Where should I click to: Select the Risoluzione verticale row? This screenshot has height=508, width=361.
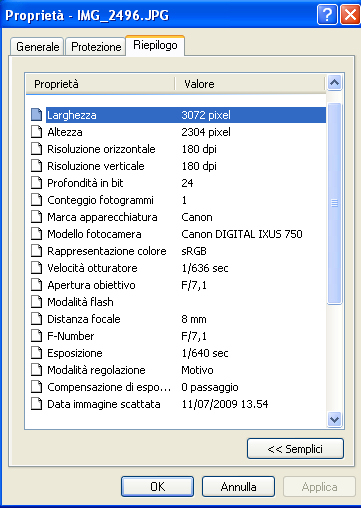point(178,166)
